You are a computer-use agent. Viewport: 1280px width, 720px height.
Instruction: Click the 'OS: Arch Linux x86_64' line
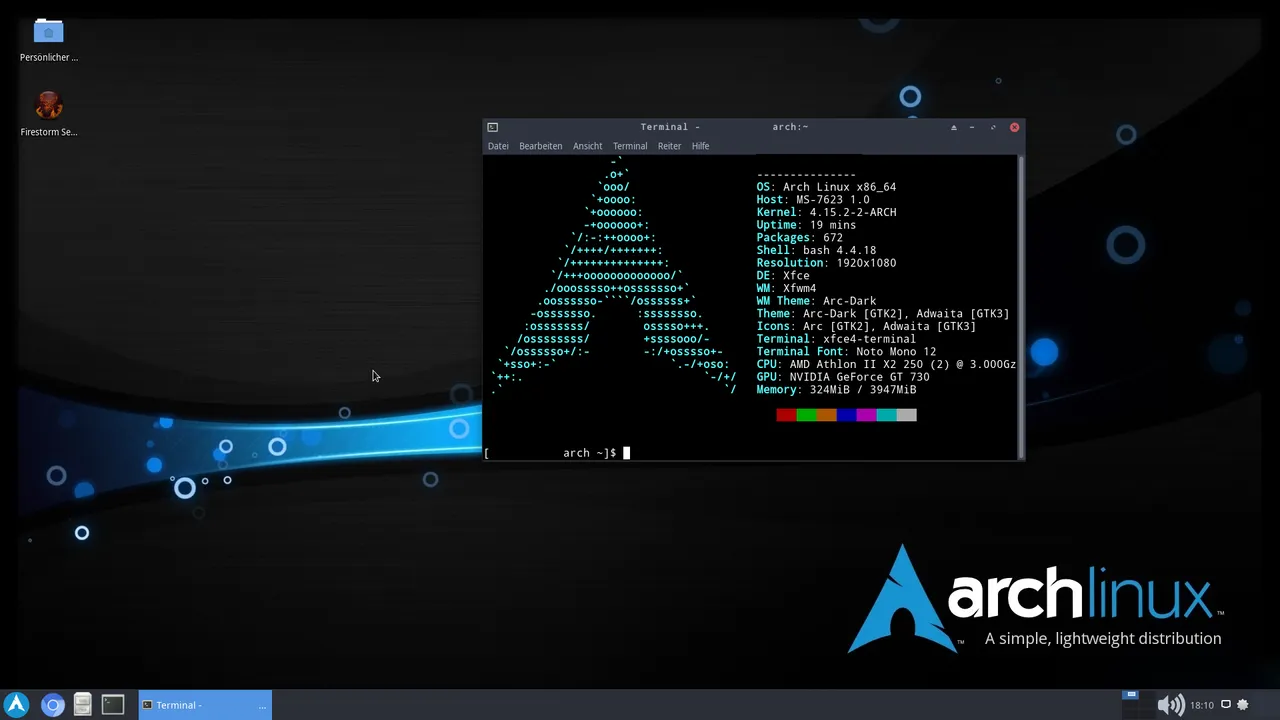coord(826,187)
